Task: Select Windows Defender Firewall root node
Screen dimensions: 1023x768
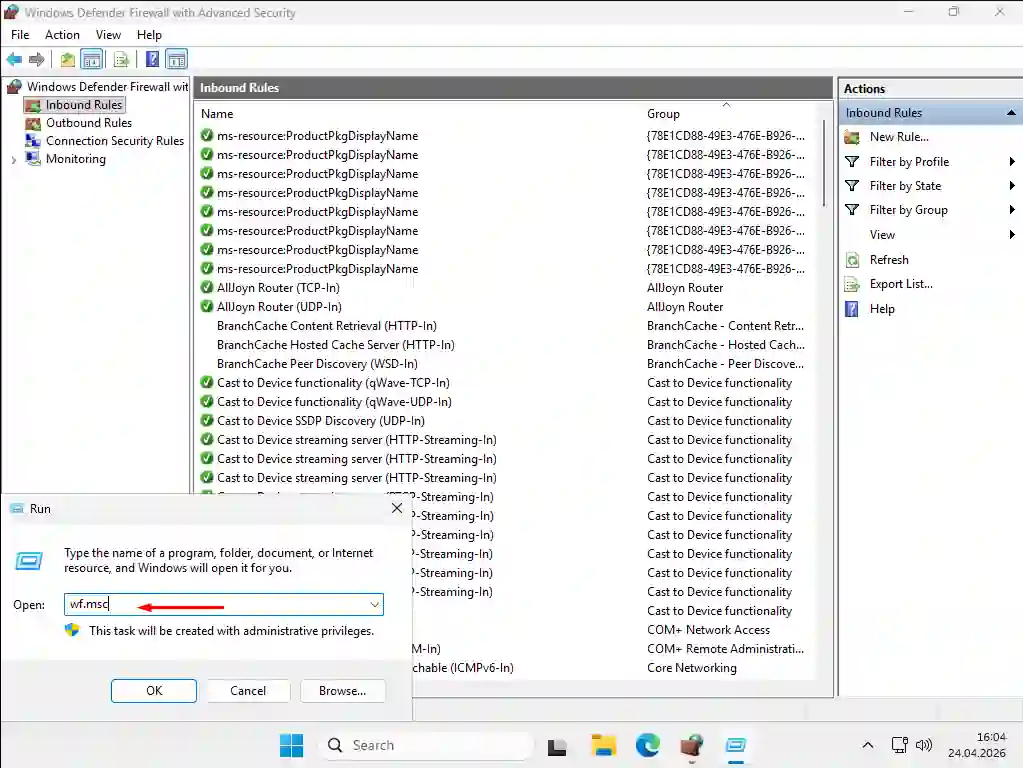Action: [x=108, y=86]
